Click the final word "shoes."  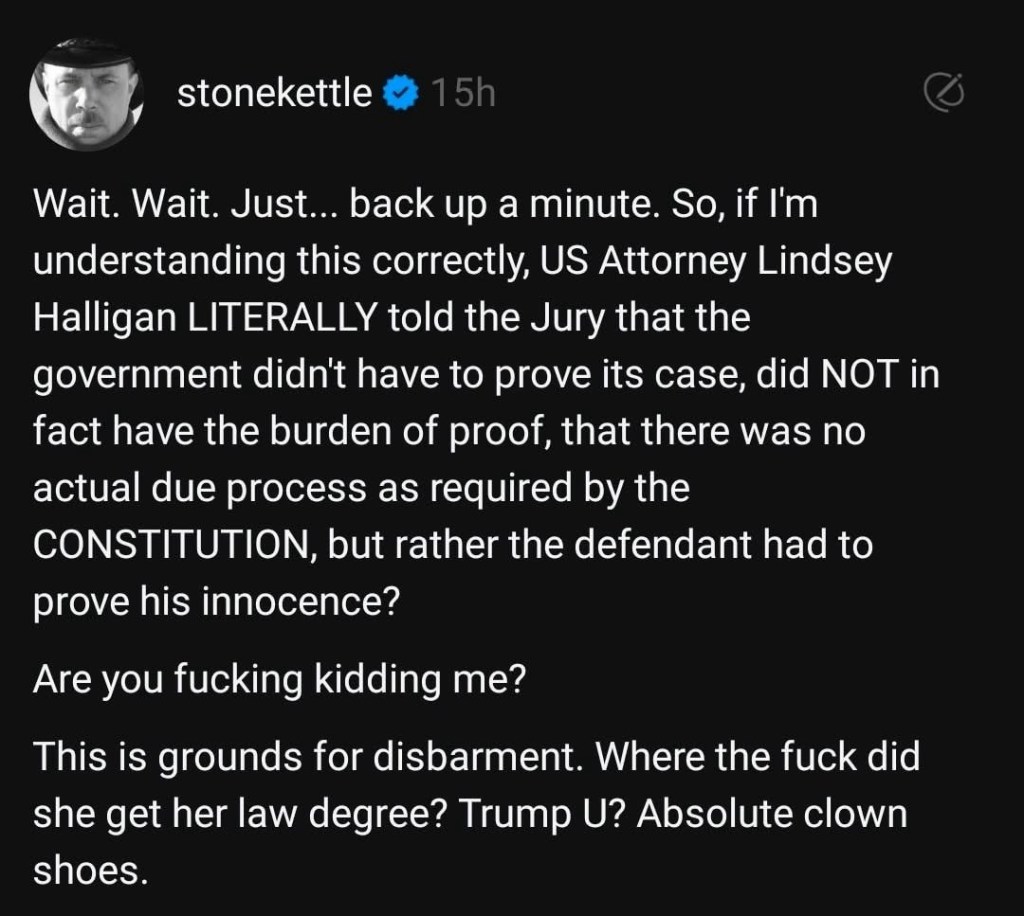click(91, 870)
